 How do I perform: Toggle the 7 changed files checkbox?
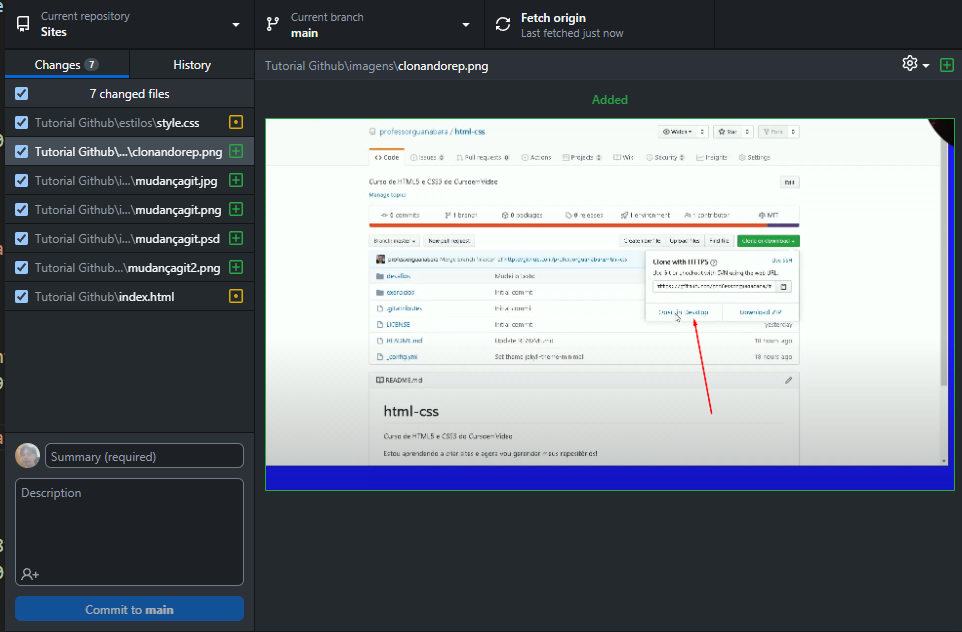click(x=21, y=93)
